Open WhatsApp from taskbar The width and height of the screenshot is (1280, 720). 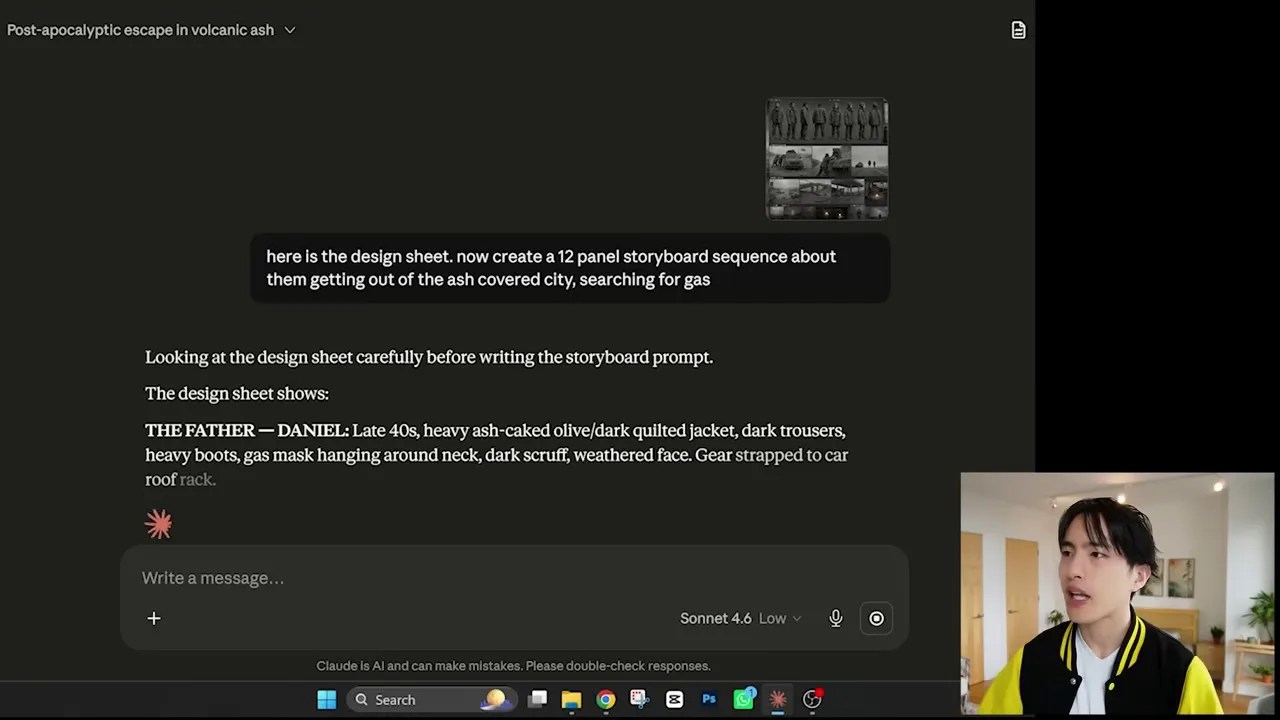(743, 699)
